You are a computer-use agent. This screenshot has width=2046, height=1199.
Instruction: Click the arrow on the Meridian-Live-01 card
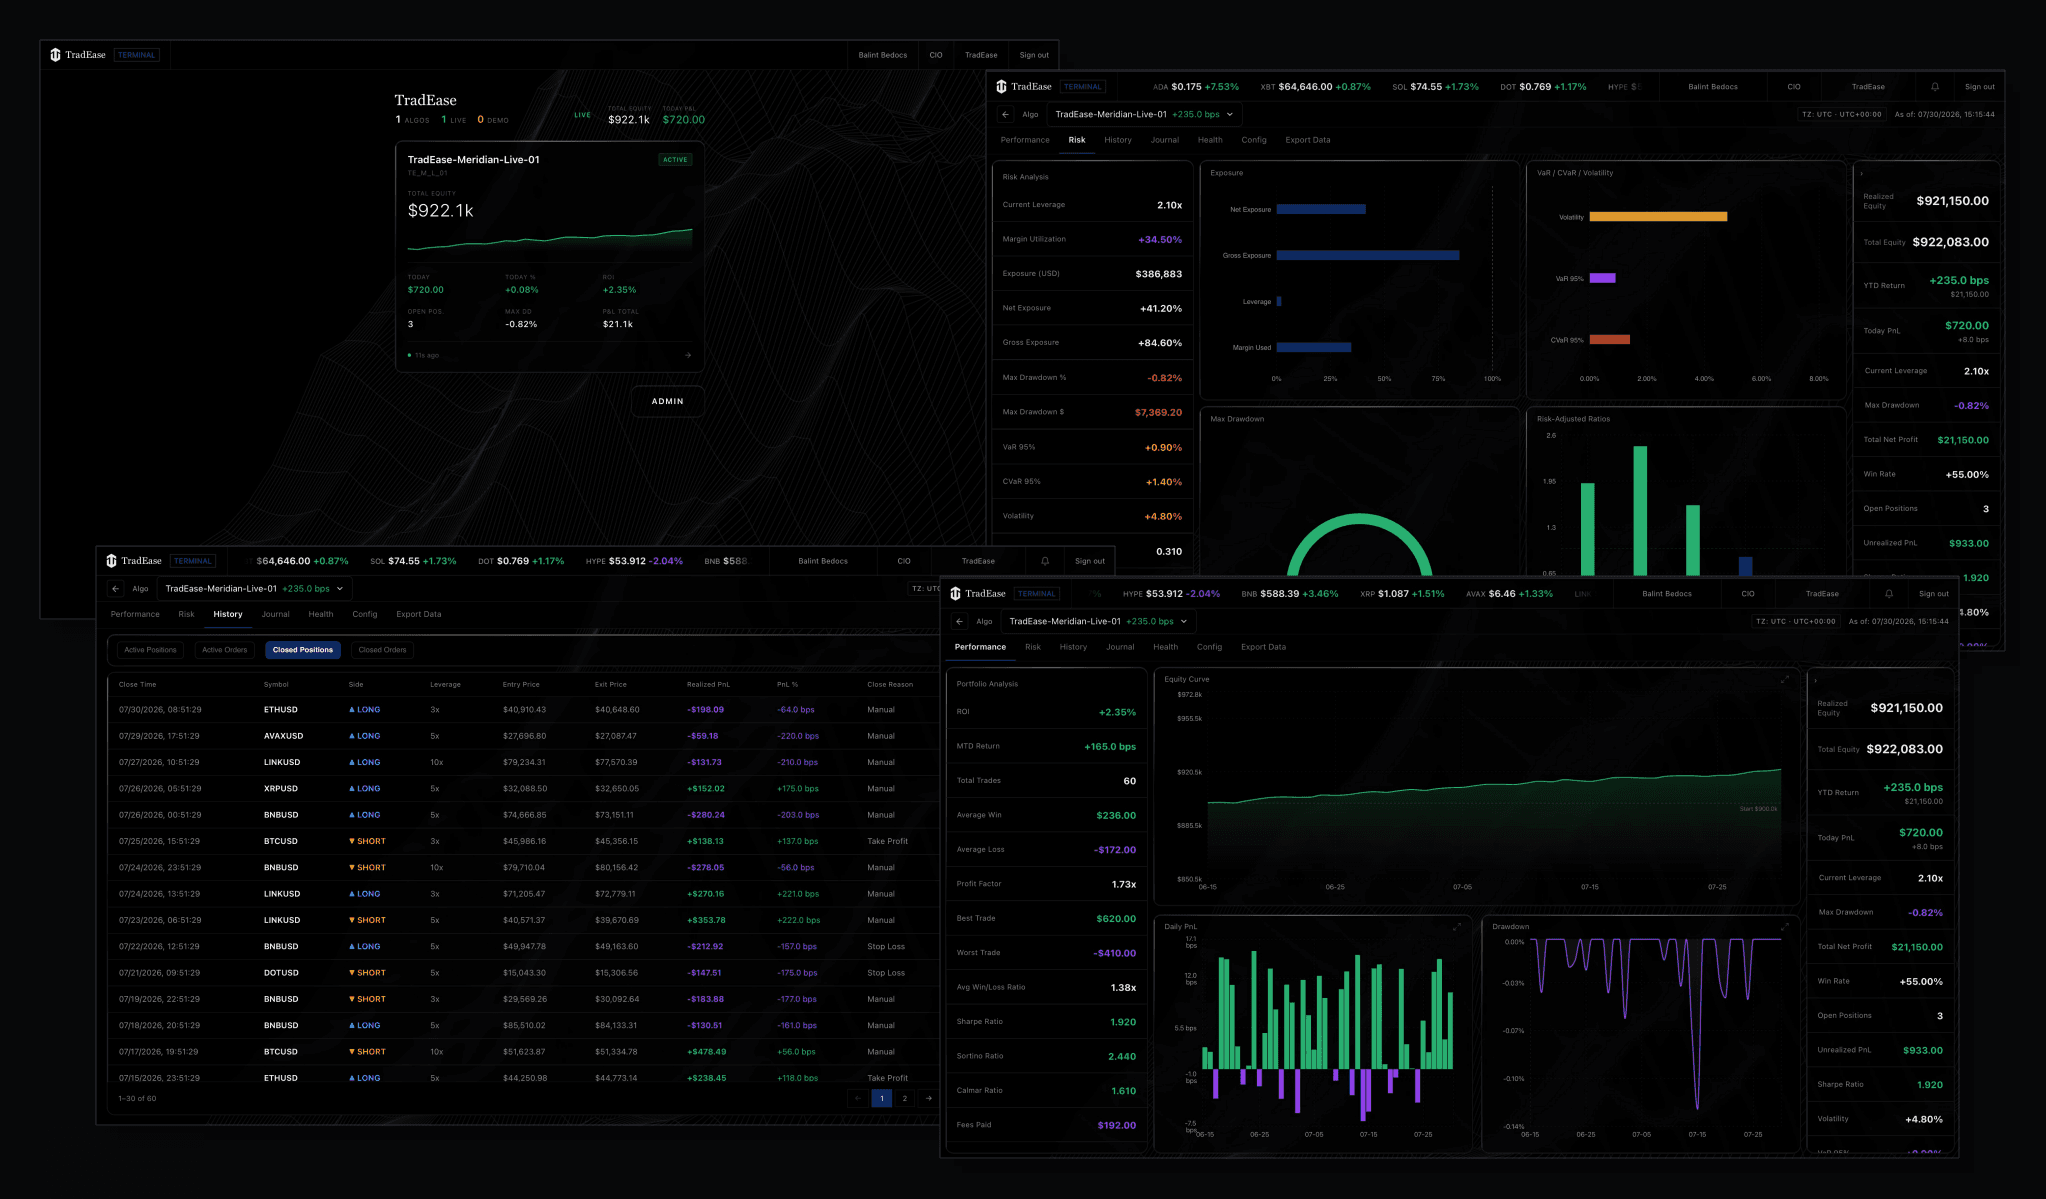pos(688,355)
